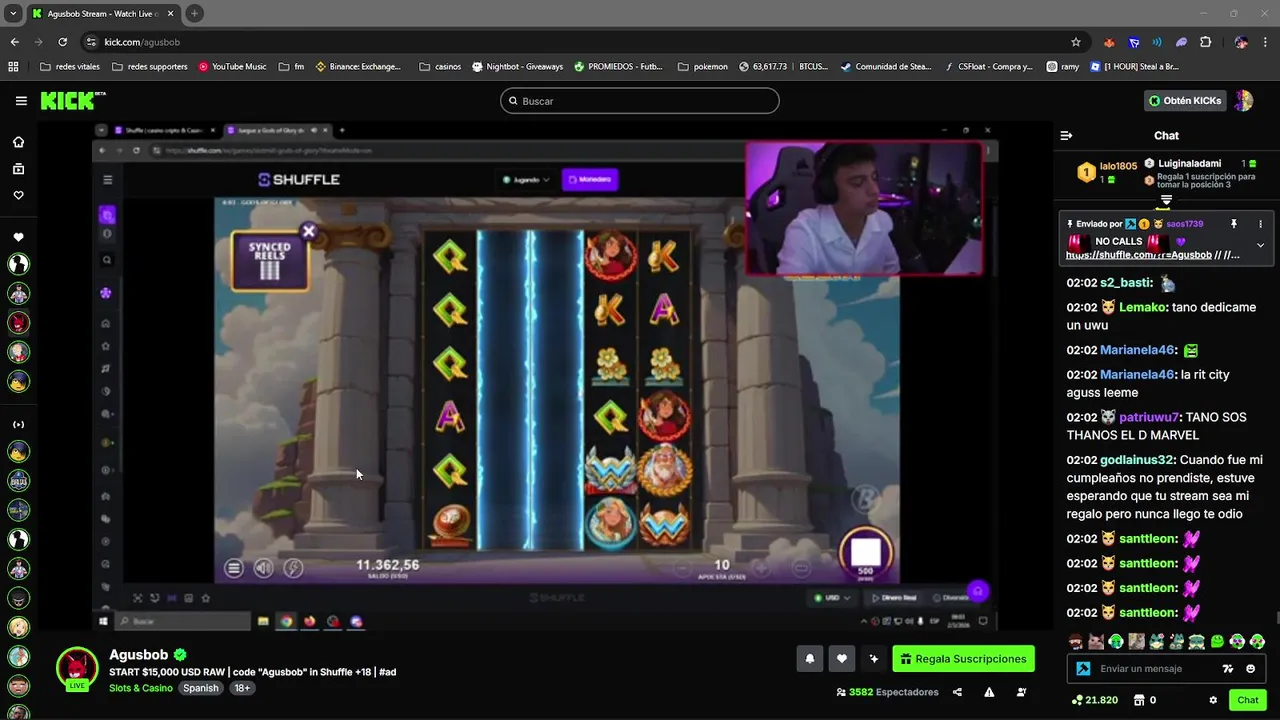Viewport: 1280px width, 720px height.
Task: Click the KICK logo
Action: coord(72,101)
